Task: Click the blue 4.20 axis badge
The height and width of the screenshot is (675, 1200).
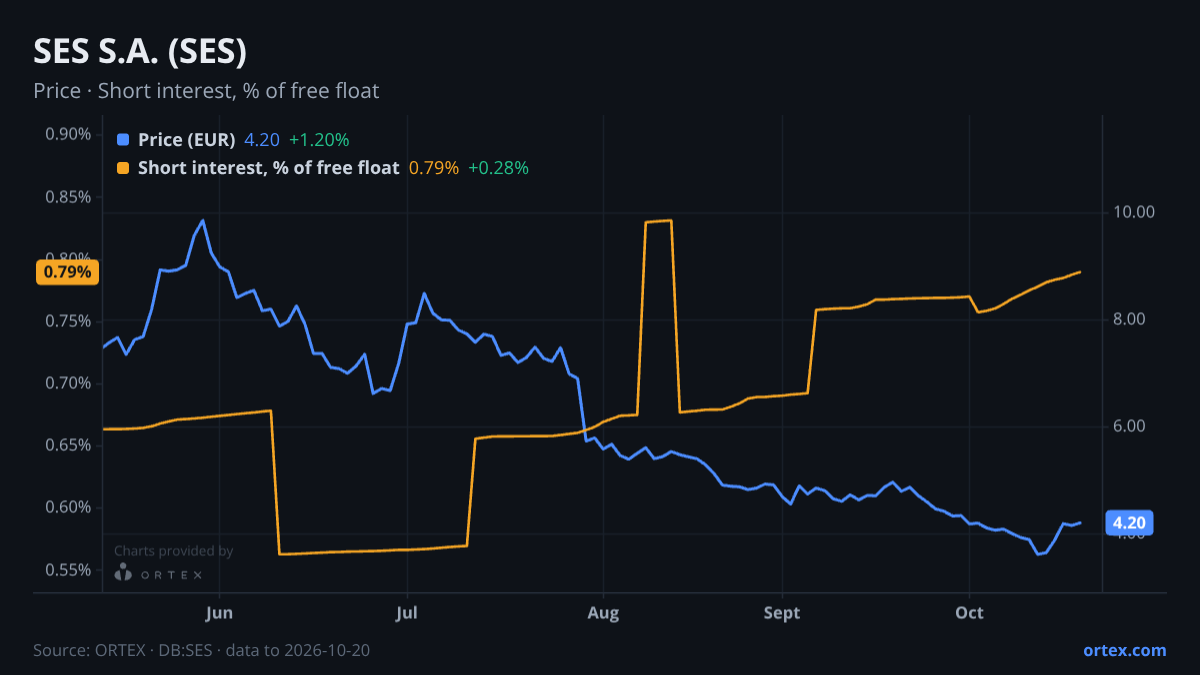Action: click(1129, 522)
